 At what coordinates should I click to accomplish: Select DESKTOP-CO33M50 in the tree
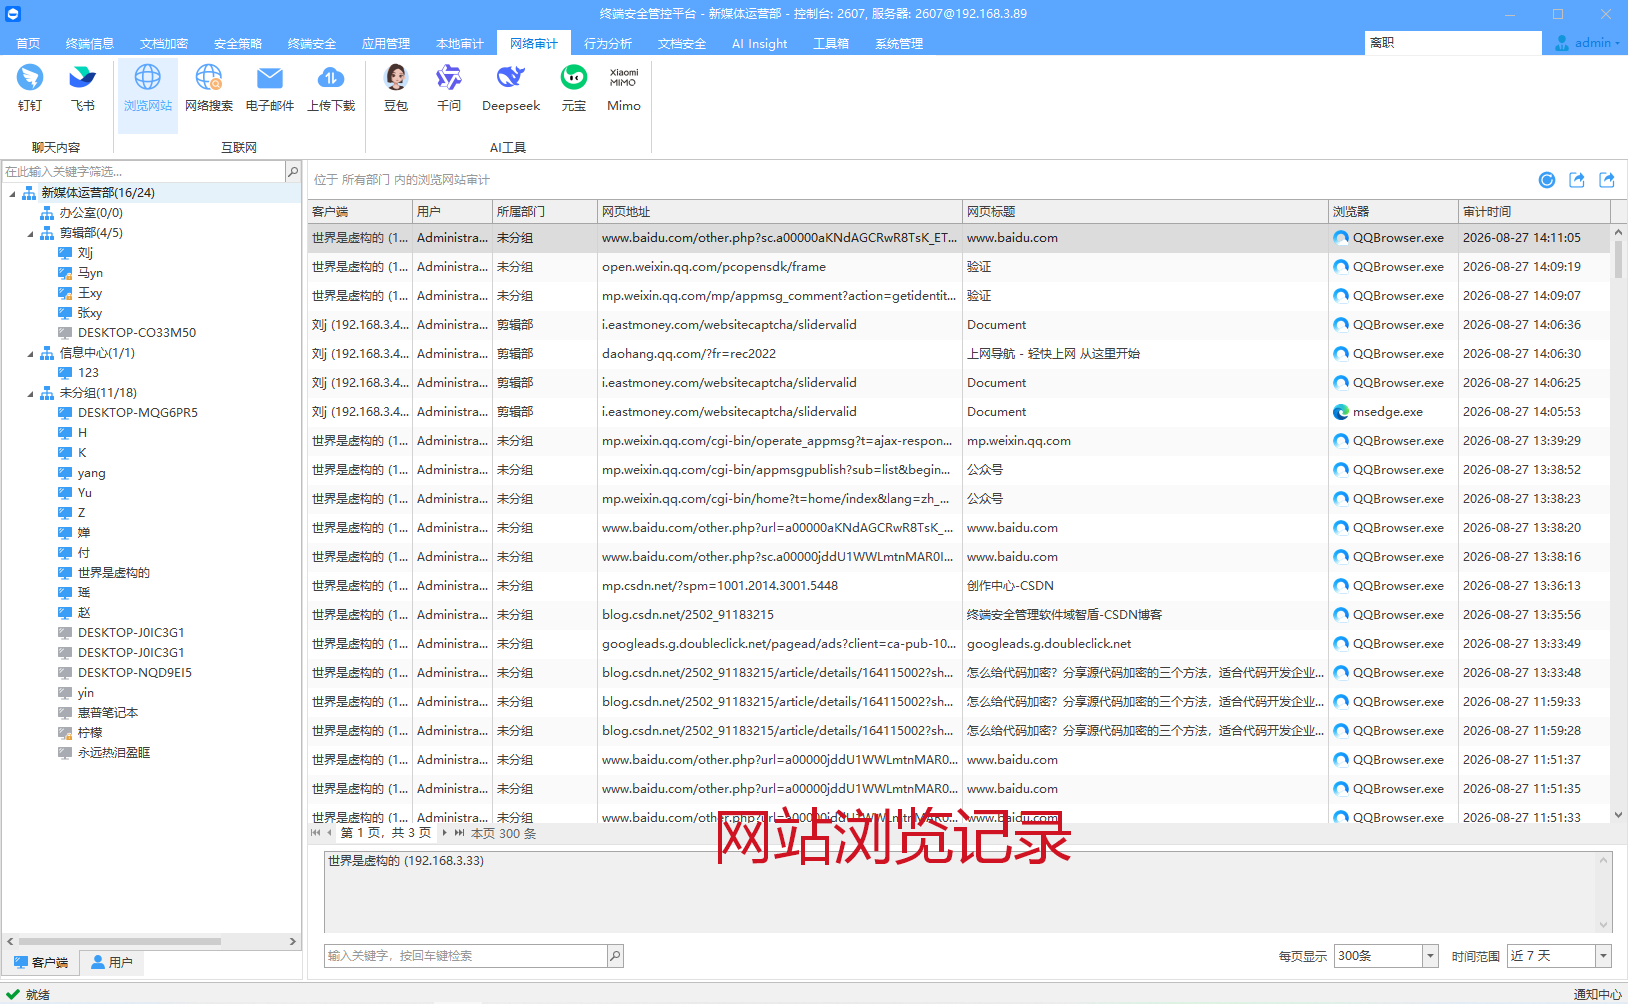[137, 333]
